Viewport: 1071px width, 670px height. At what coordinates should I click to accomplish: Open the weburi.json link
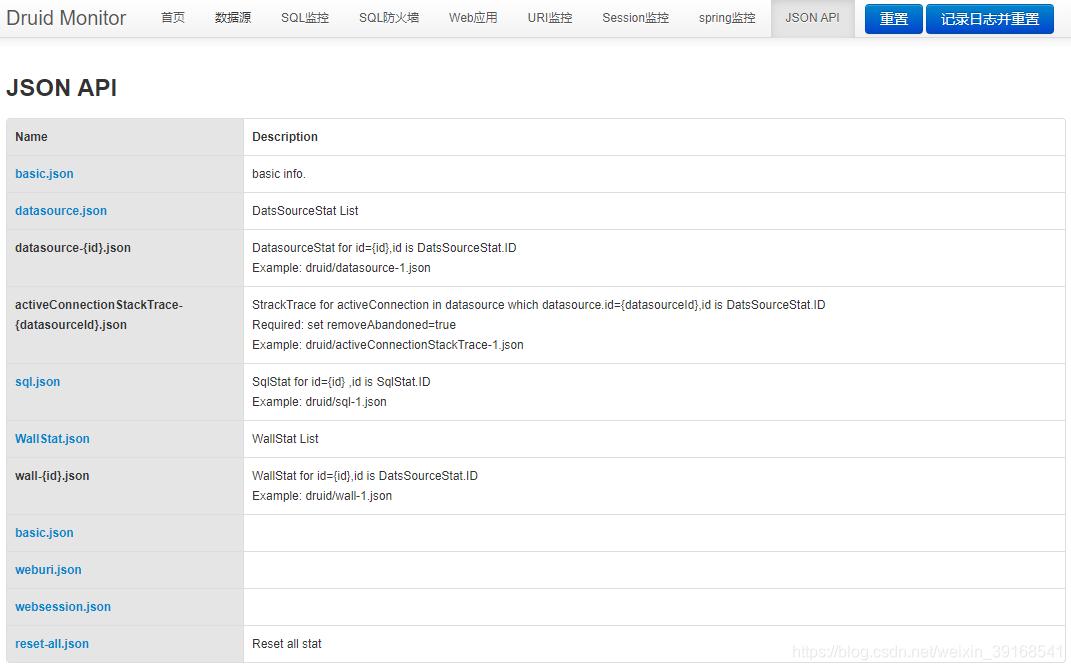click(48, 570)
